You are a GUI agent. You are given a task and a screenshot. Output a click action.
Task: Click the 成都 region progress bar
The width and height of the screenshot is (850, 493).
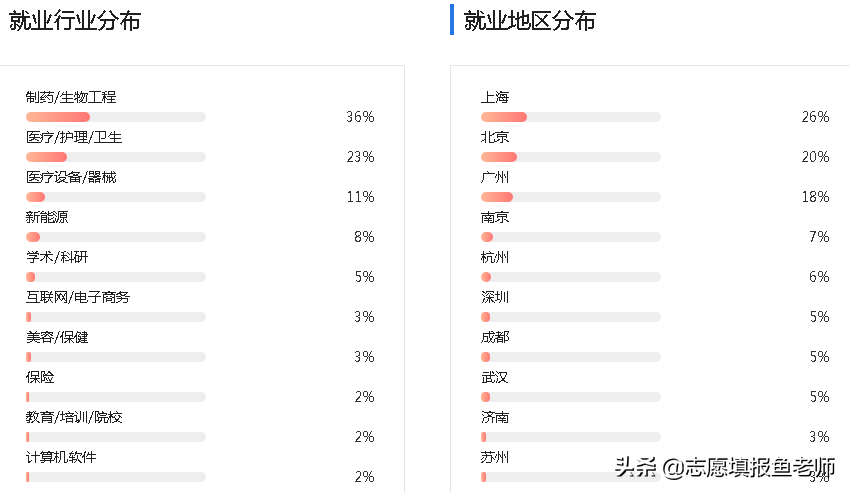(571, 357)
